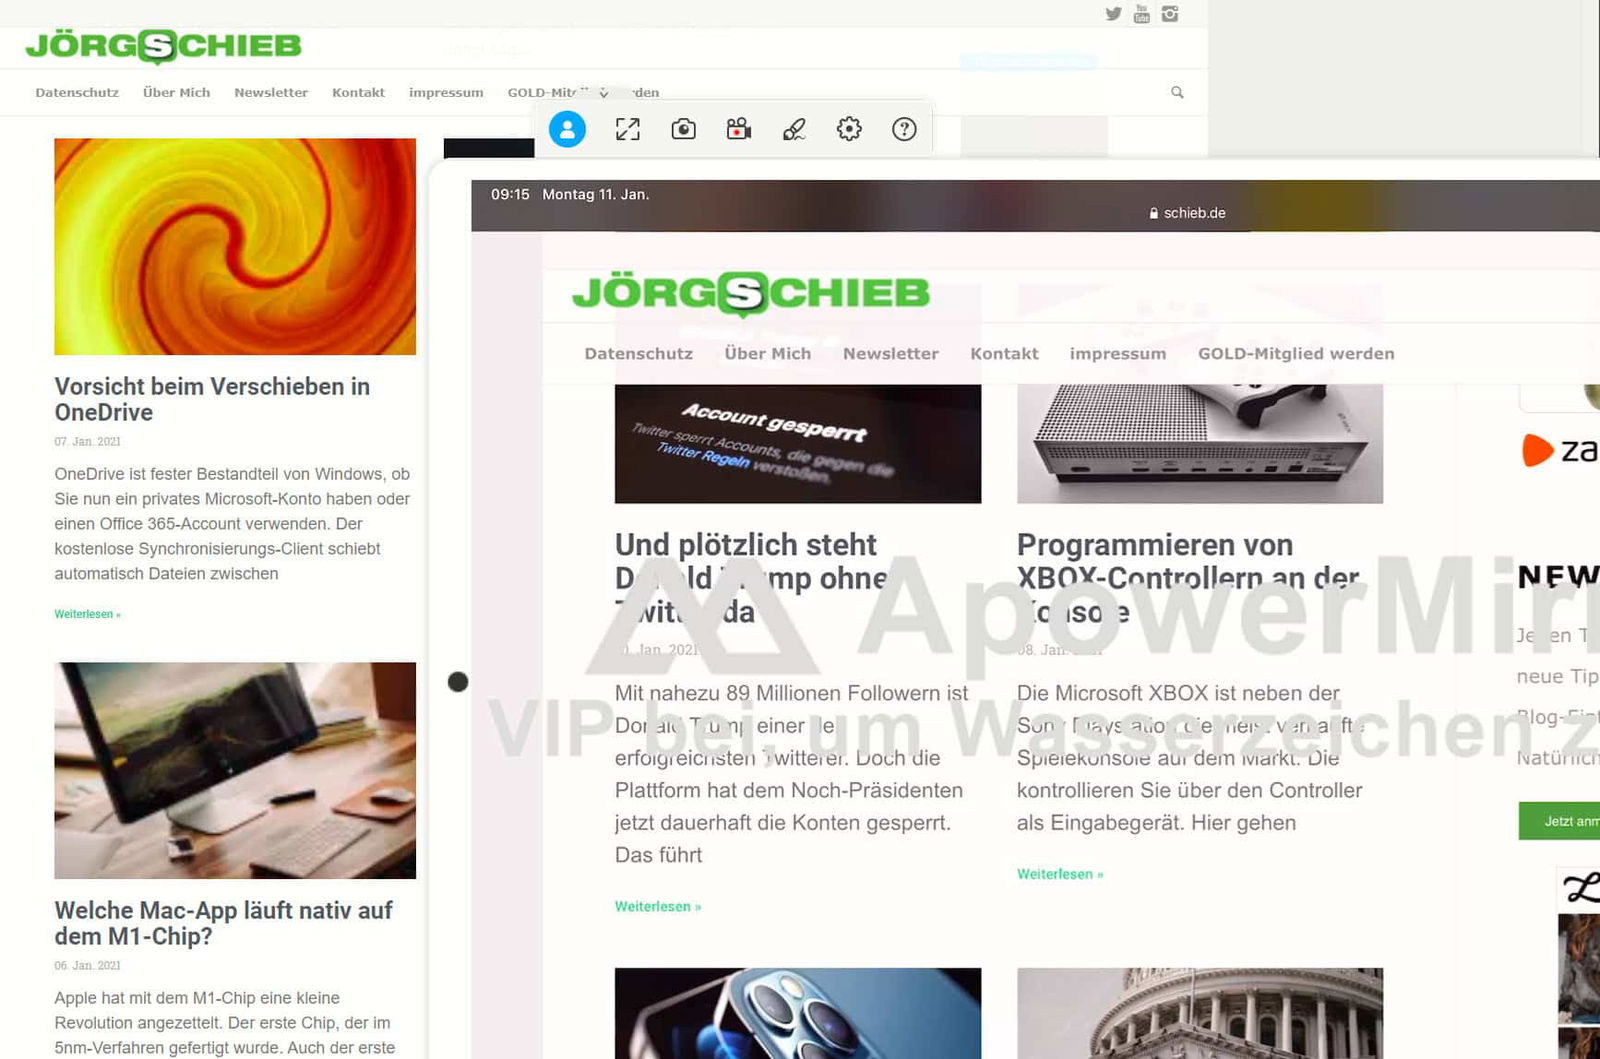This screenshot has height=1059, width=1600.
Task: Open headline Vorsicht beim Verschieben in OneDrive
Action: [x=212, y=399]
